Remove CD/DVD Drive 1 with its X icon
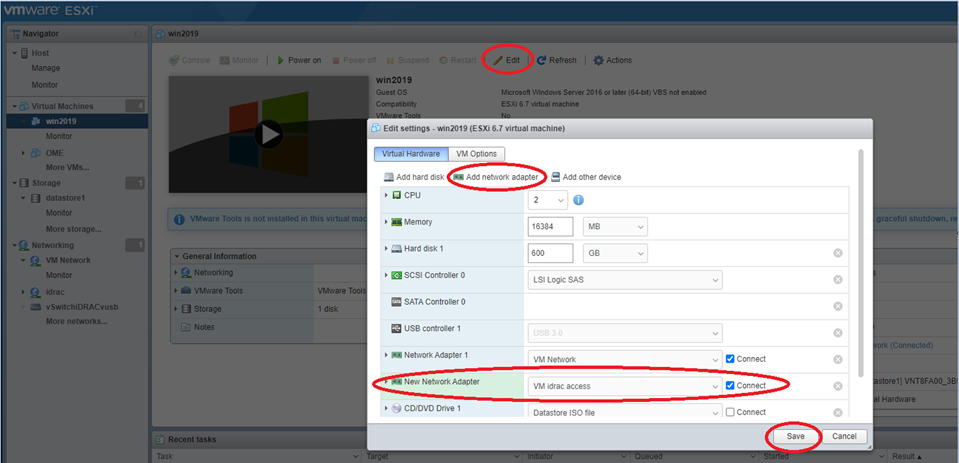 [x=838, y=413]
